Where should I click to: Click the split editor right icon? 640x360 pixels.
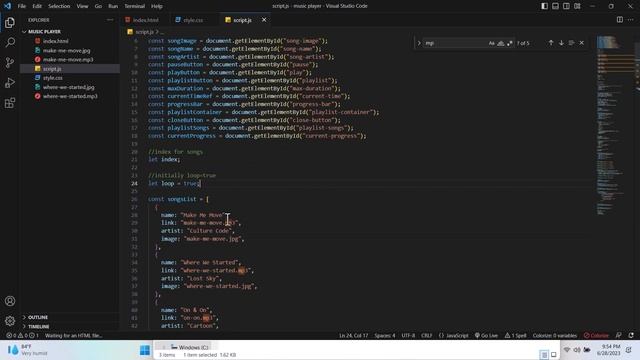click(x=620, y=20)
